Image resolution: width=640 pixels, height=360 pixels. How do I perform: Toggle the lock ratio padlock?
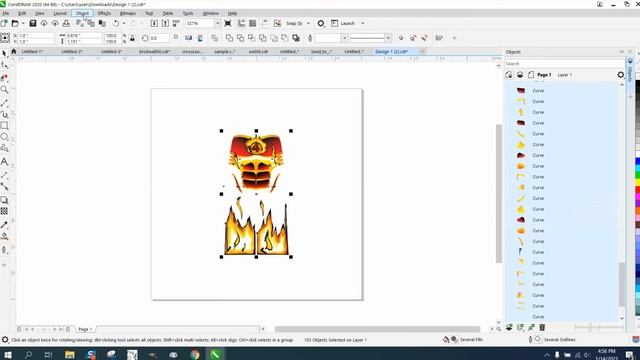[x=132, y=38]
